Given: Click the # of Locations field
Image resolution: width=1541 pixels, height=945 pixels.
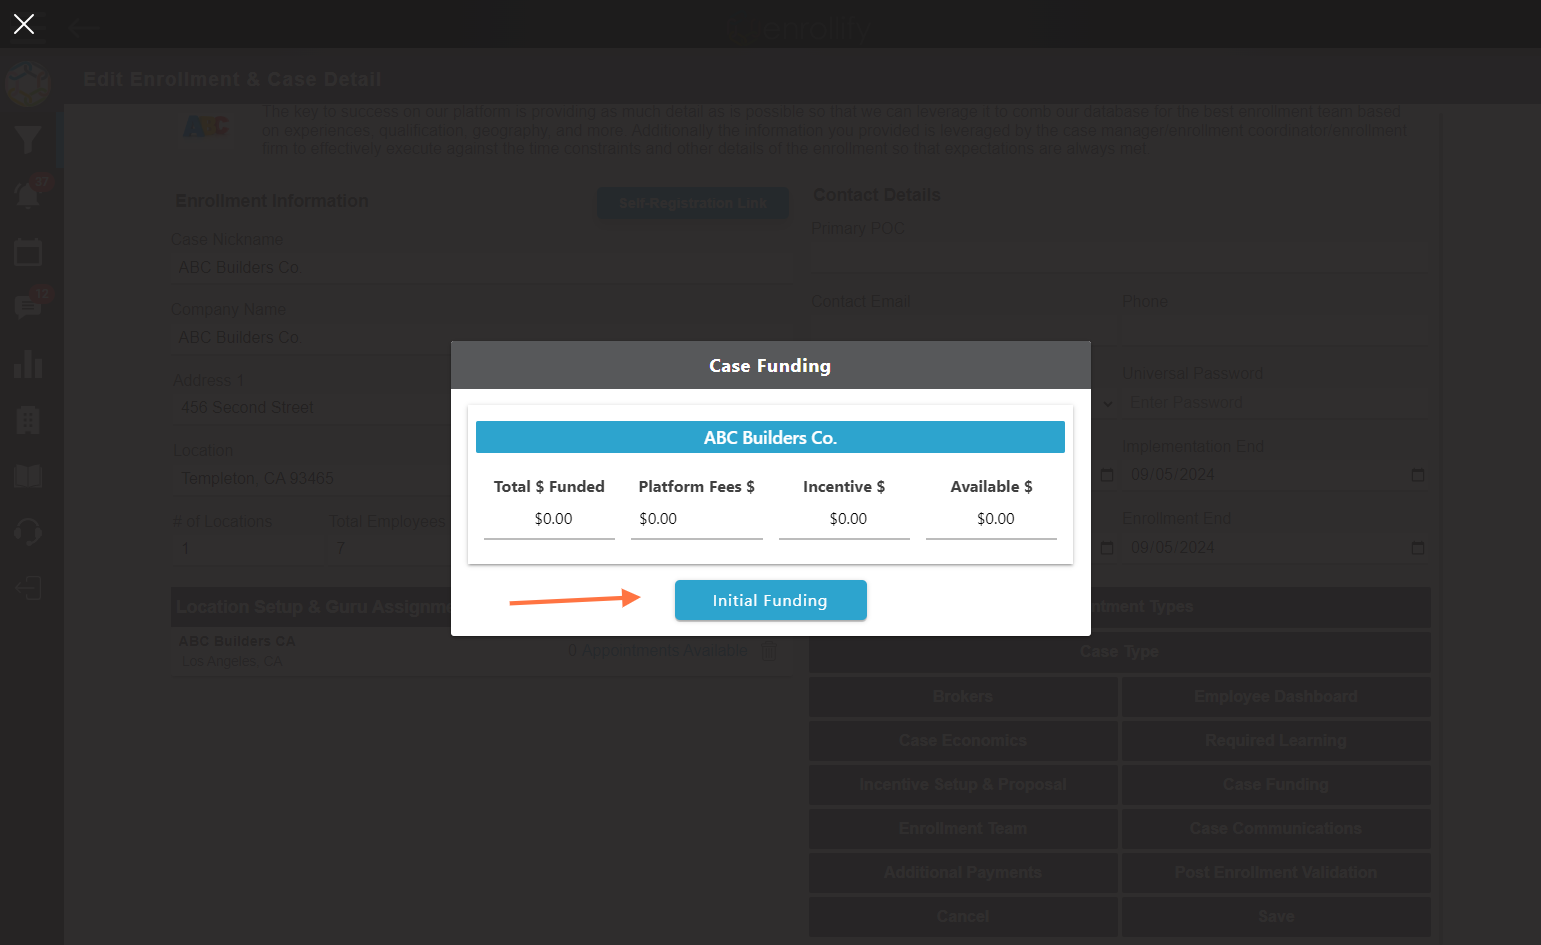Looking at the screenshot, I should coord(247,548).
